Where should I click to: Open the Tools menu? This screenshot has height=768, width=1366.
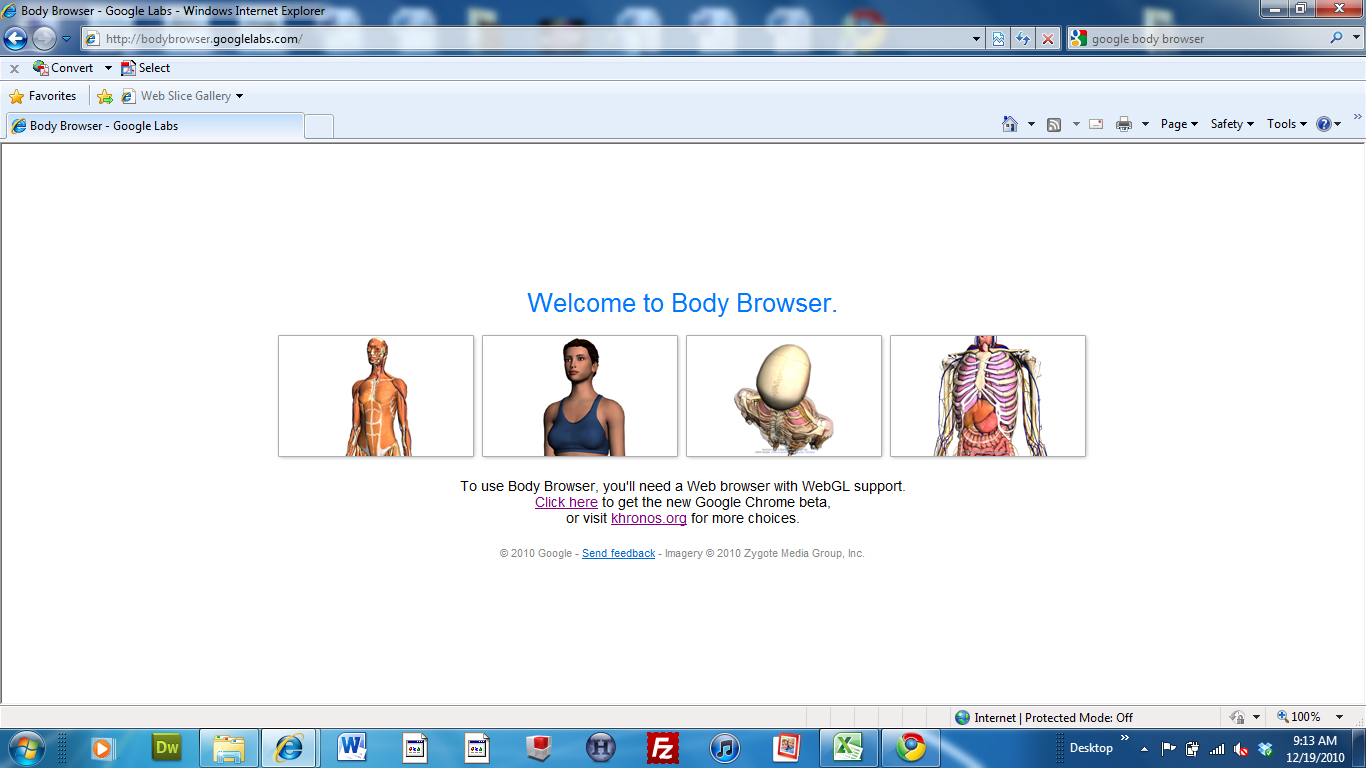coord(1287,124)
